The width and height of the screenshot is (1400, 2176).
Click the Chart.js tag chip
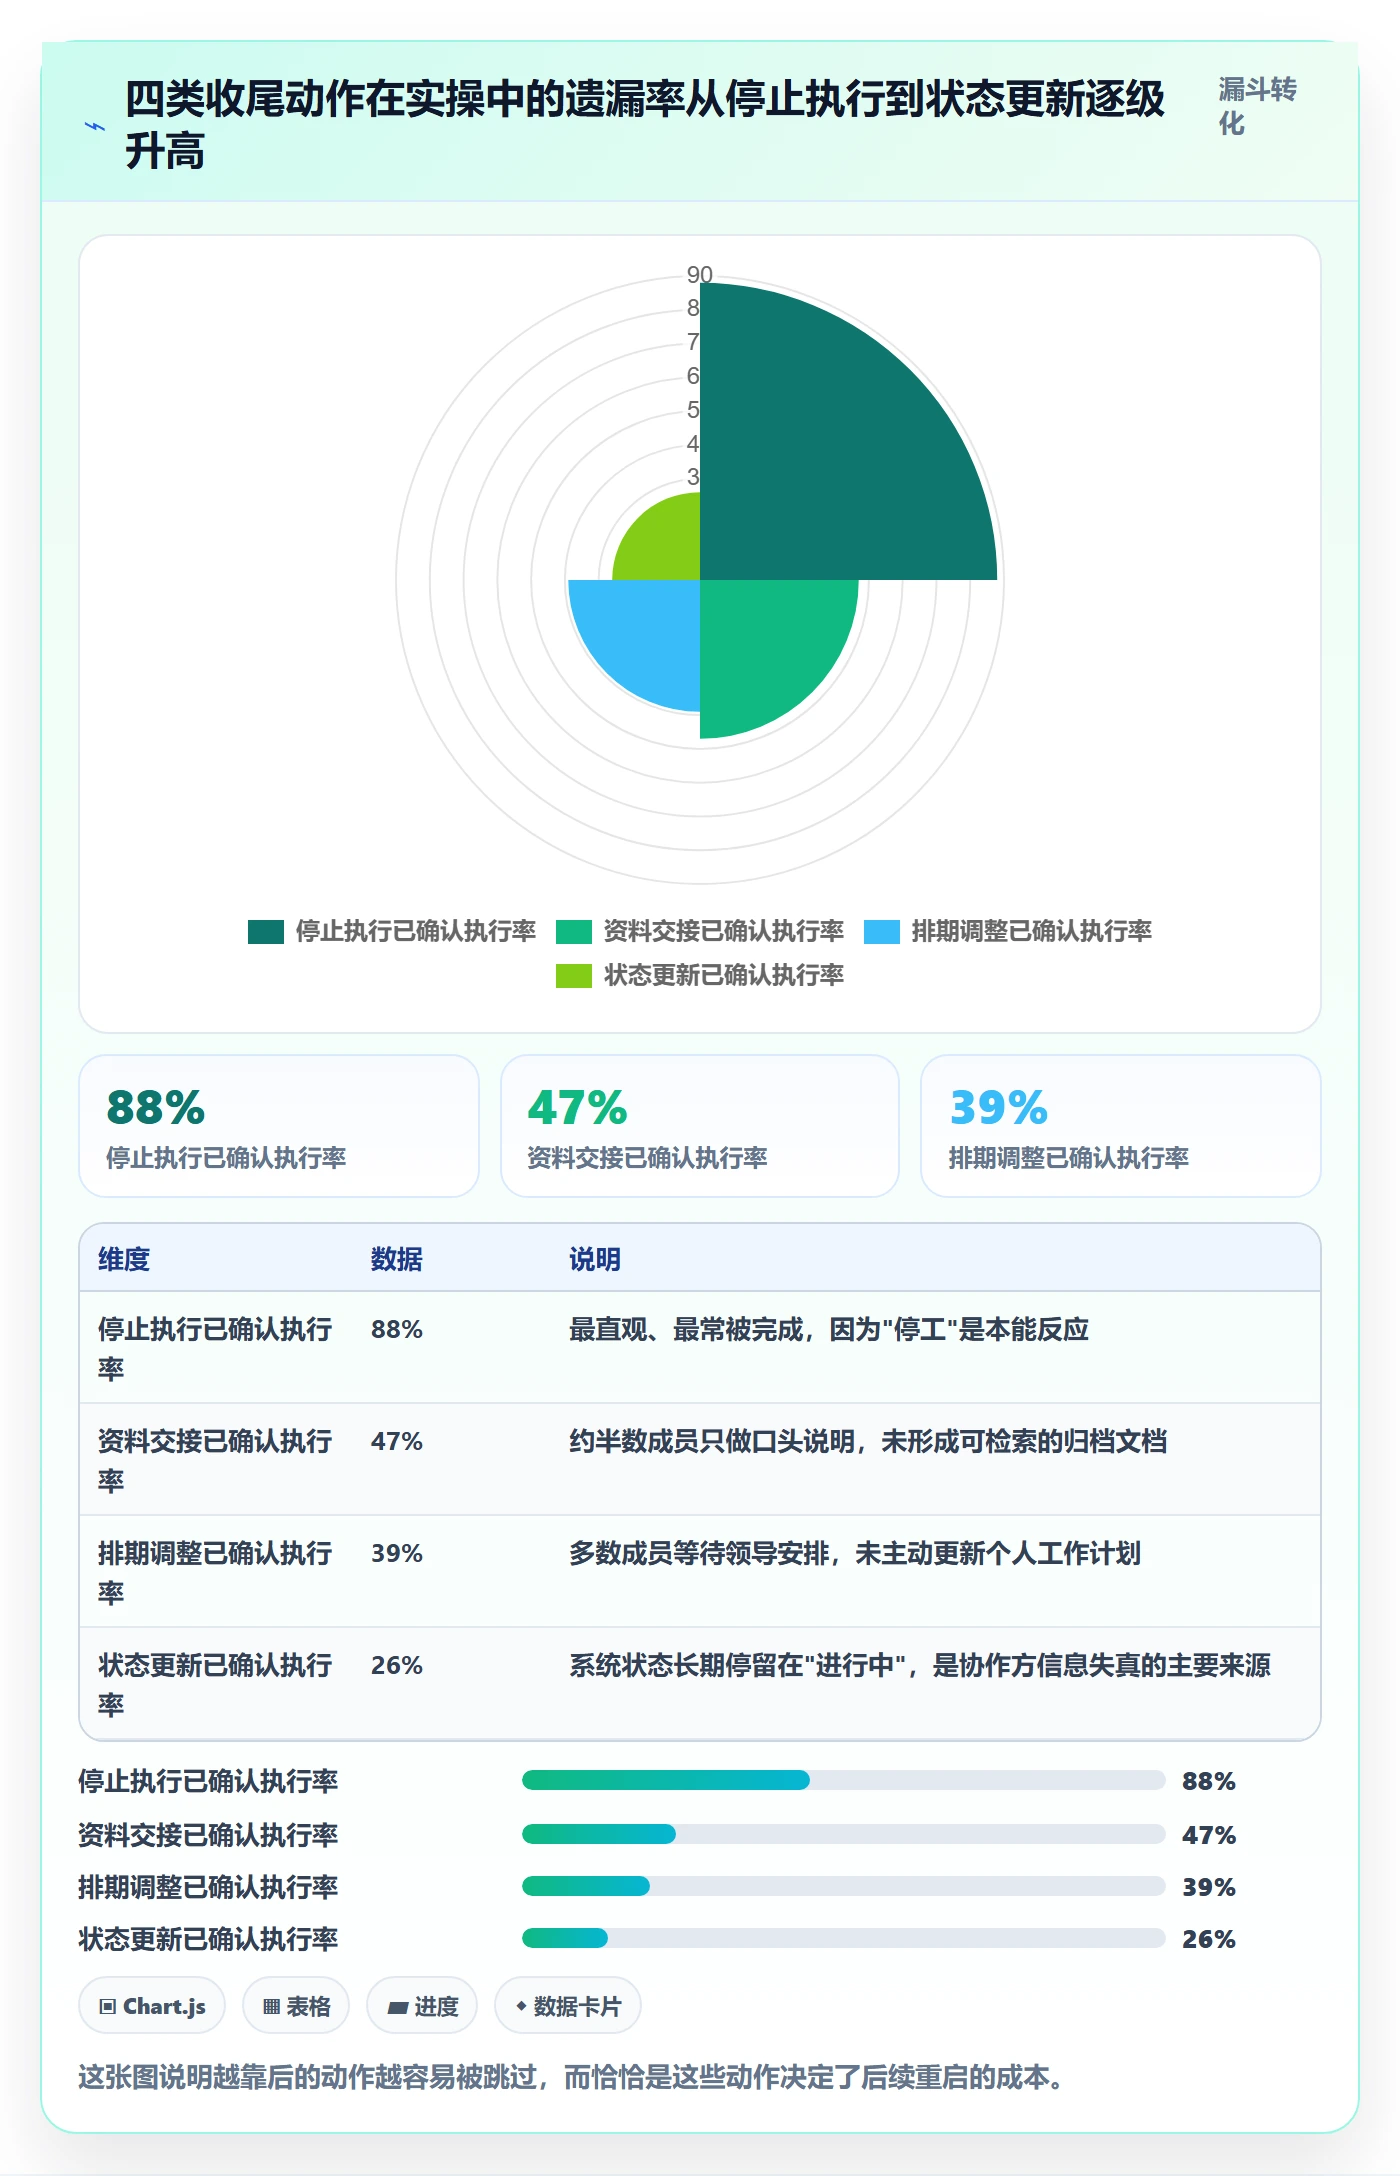[x=152, y=2006]
